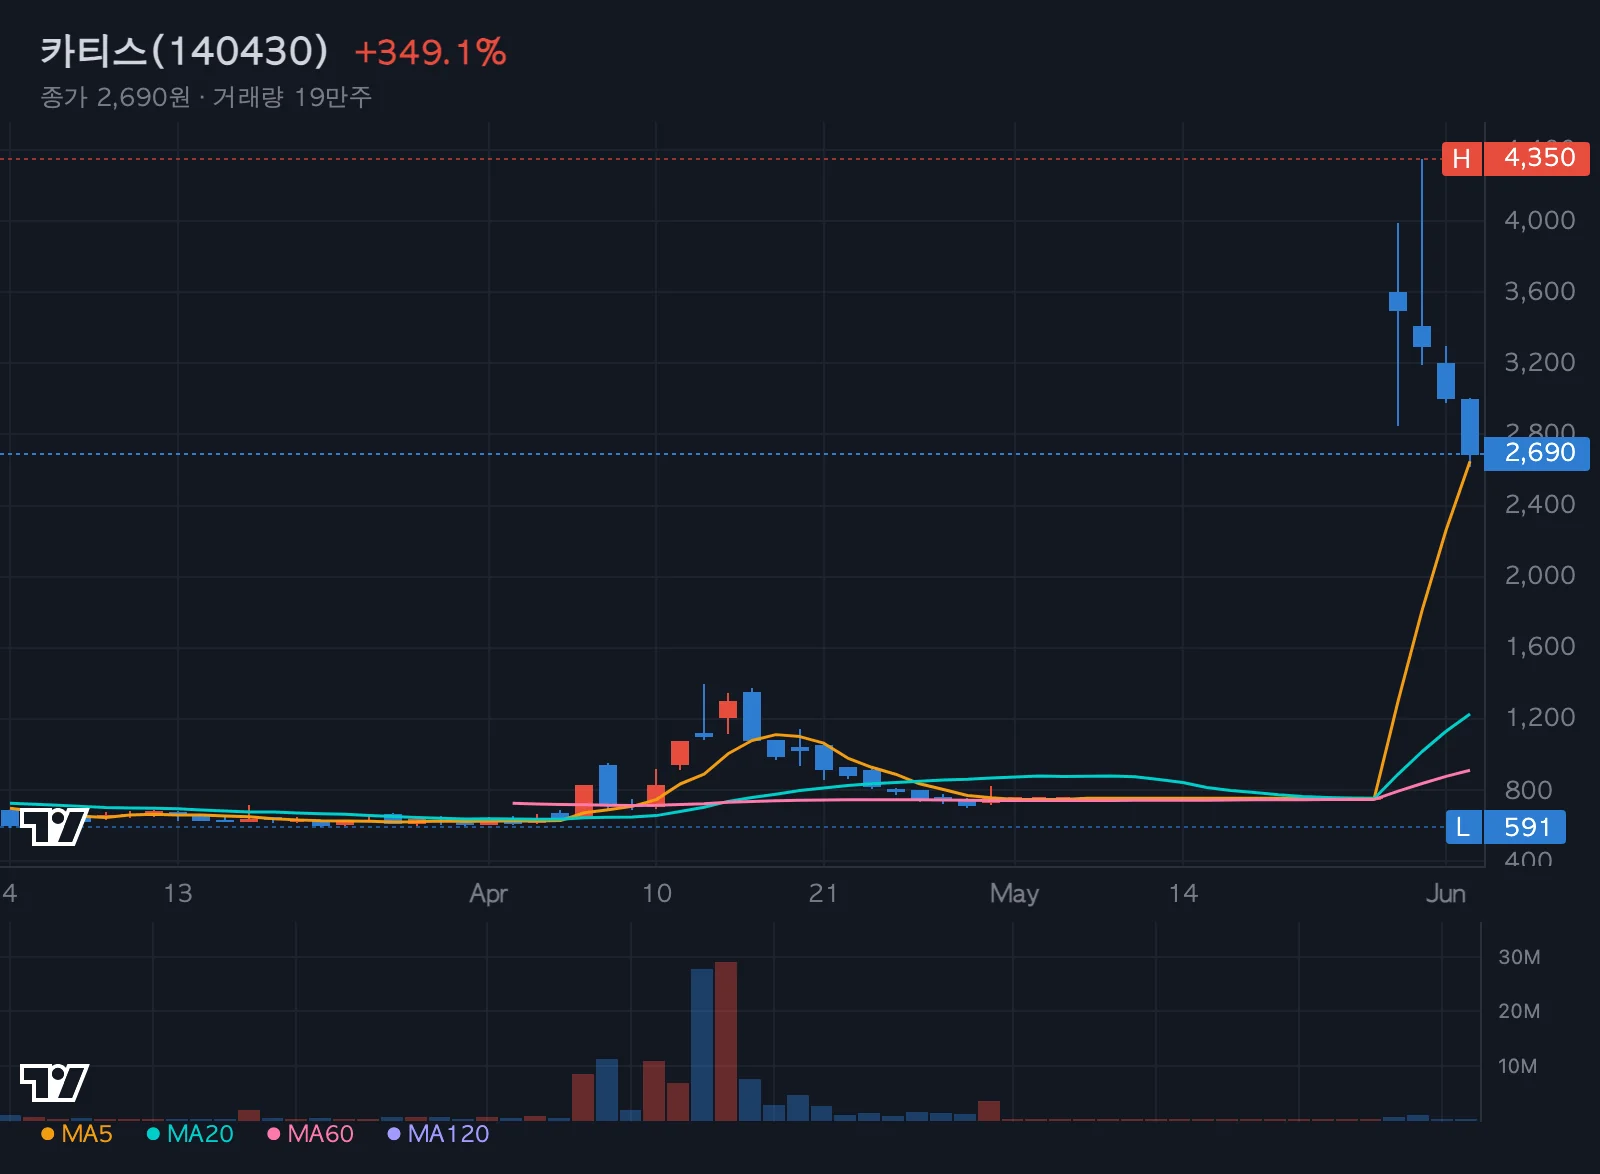The image size is (1600, 1174).
Task: Click the 2,000 price axis label
Action: [x=1539, y=575]
